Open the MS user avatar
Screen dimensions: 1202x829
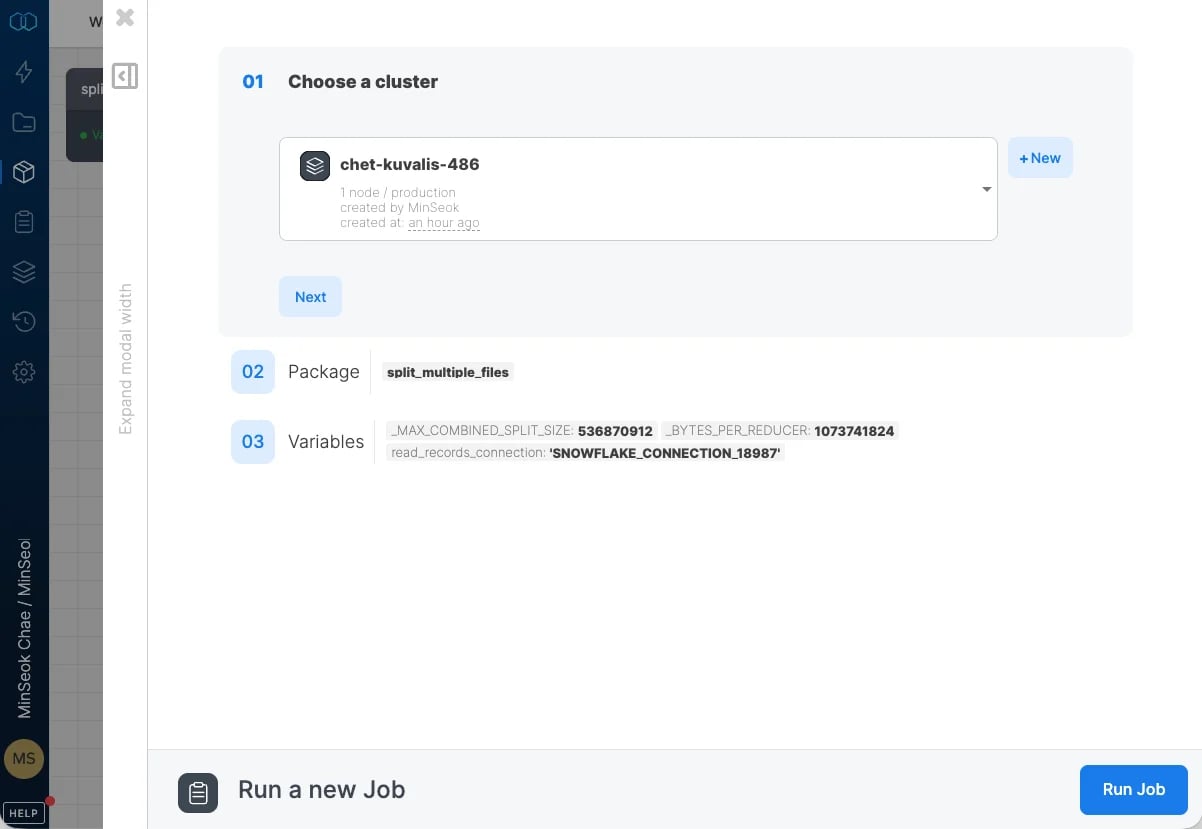[24, 759]
